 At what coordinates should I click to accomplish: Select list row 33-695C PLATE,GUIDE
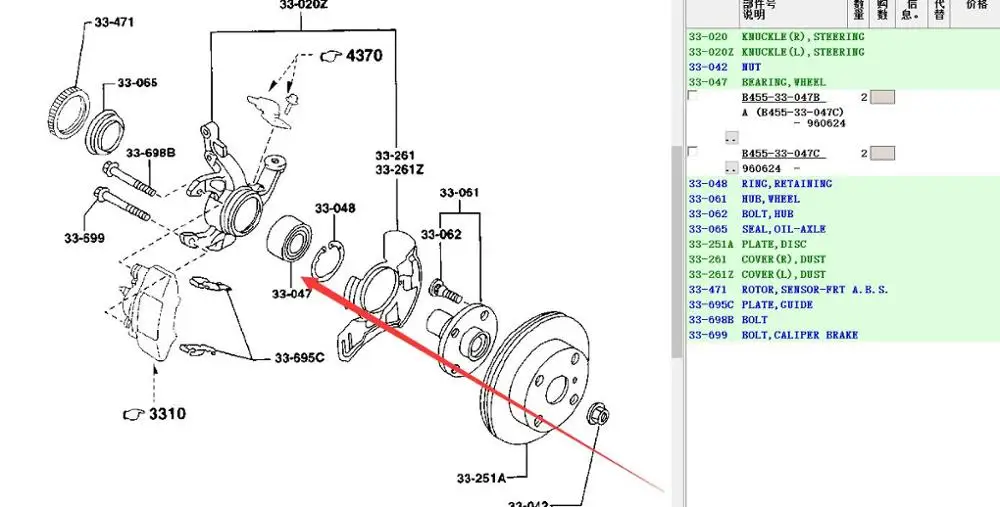tap(842, 305)
